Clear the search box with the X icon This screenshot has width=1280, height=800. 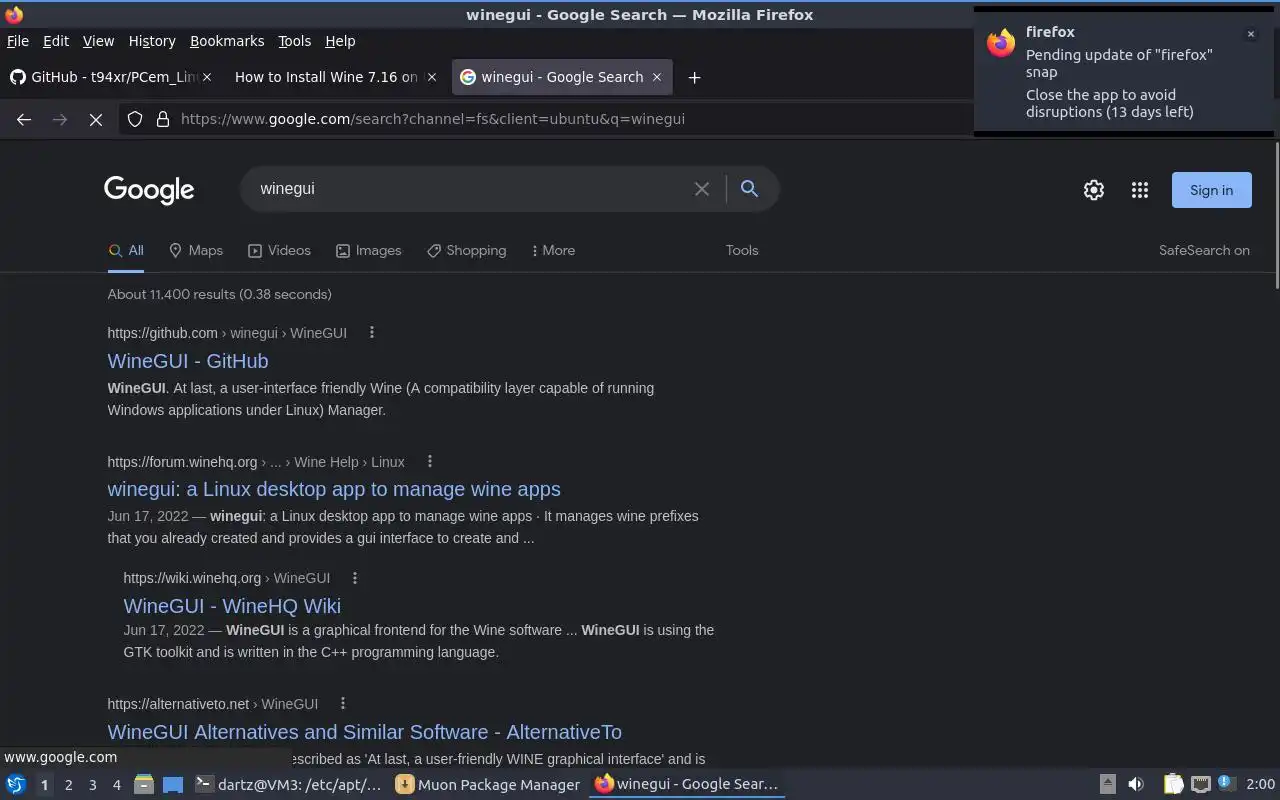tap(702, 189)
